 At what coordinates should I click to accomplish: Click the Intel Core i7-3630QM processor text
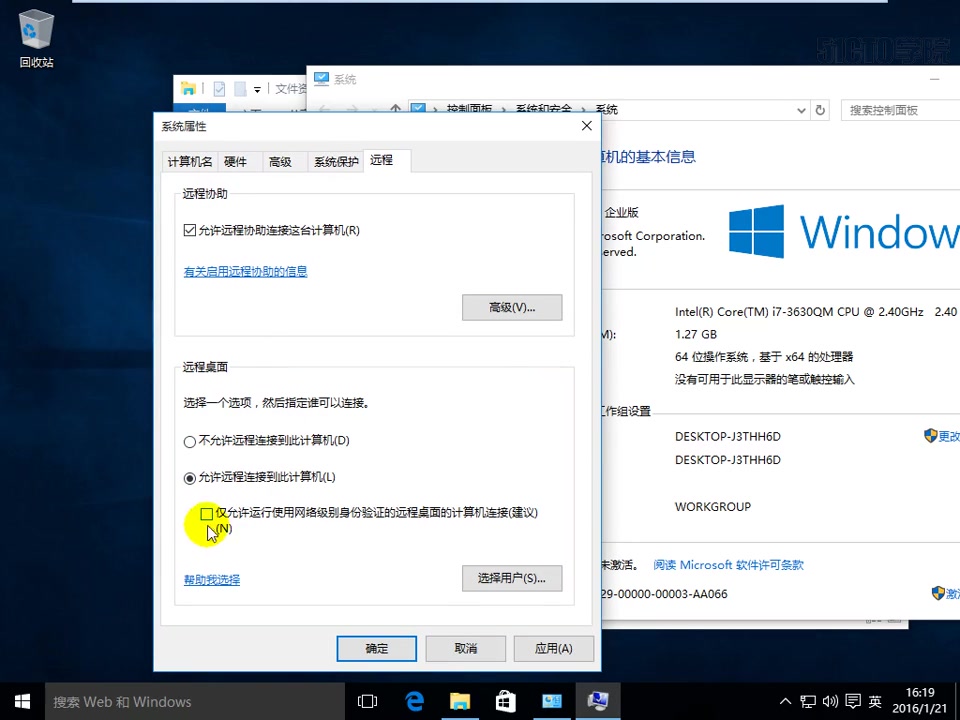799,312
